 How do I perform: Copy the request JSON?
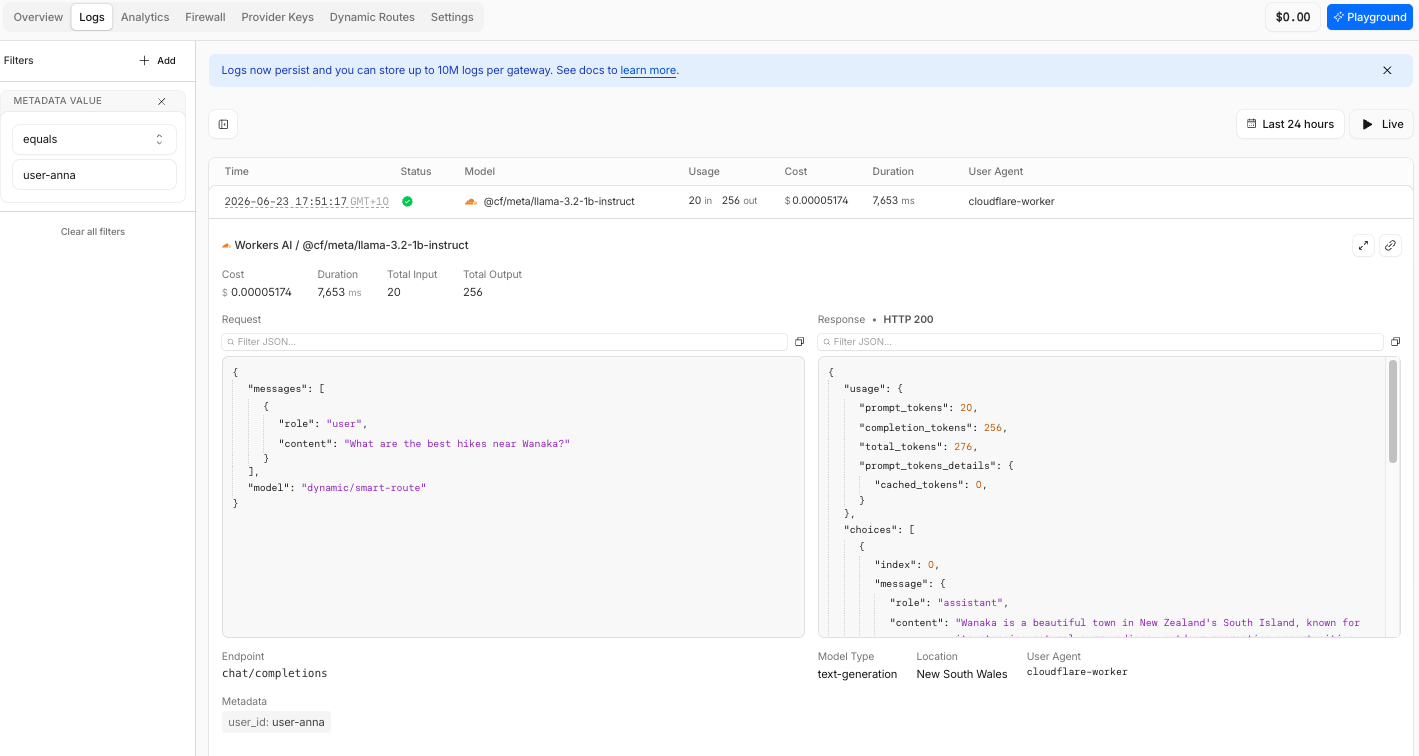point(799,342)
